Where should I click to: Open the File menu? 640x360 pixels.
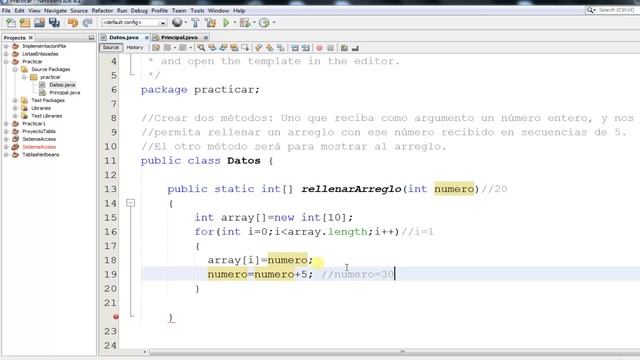click(x=6, y=11)
